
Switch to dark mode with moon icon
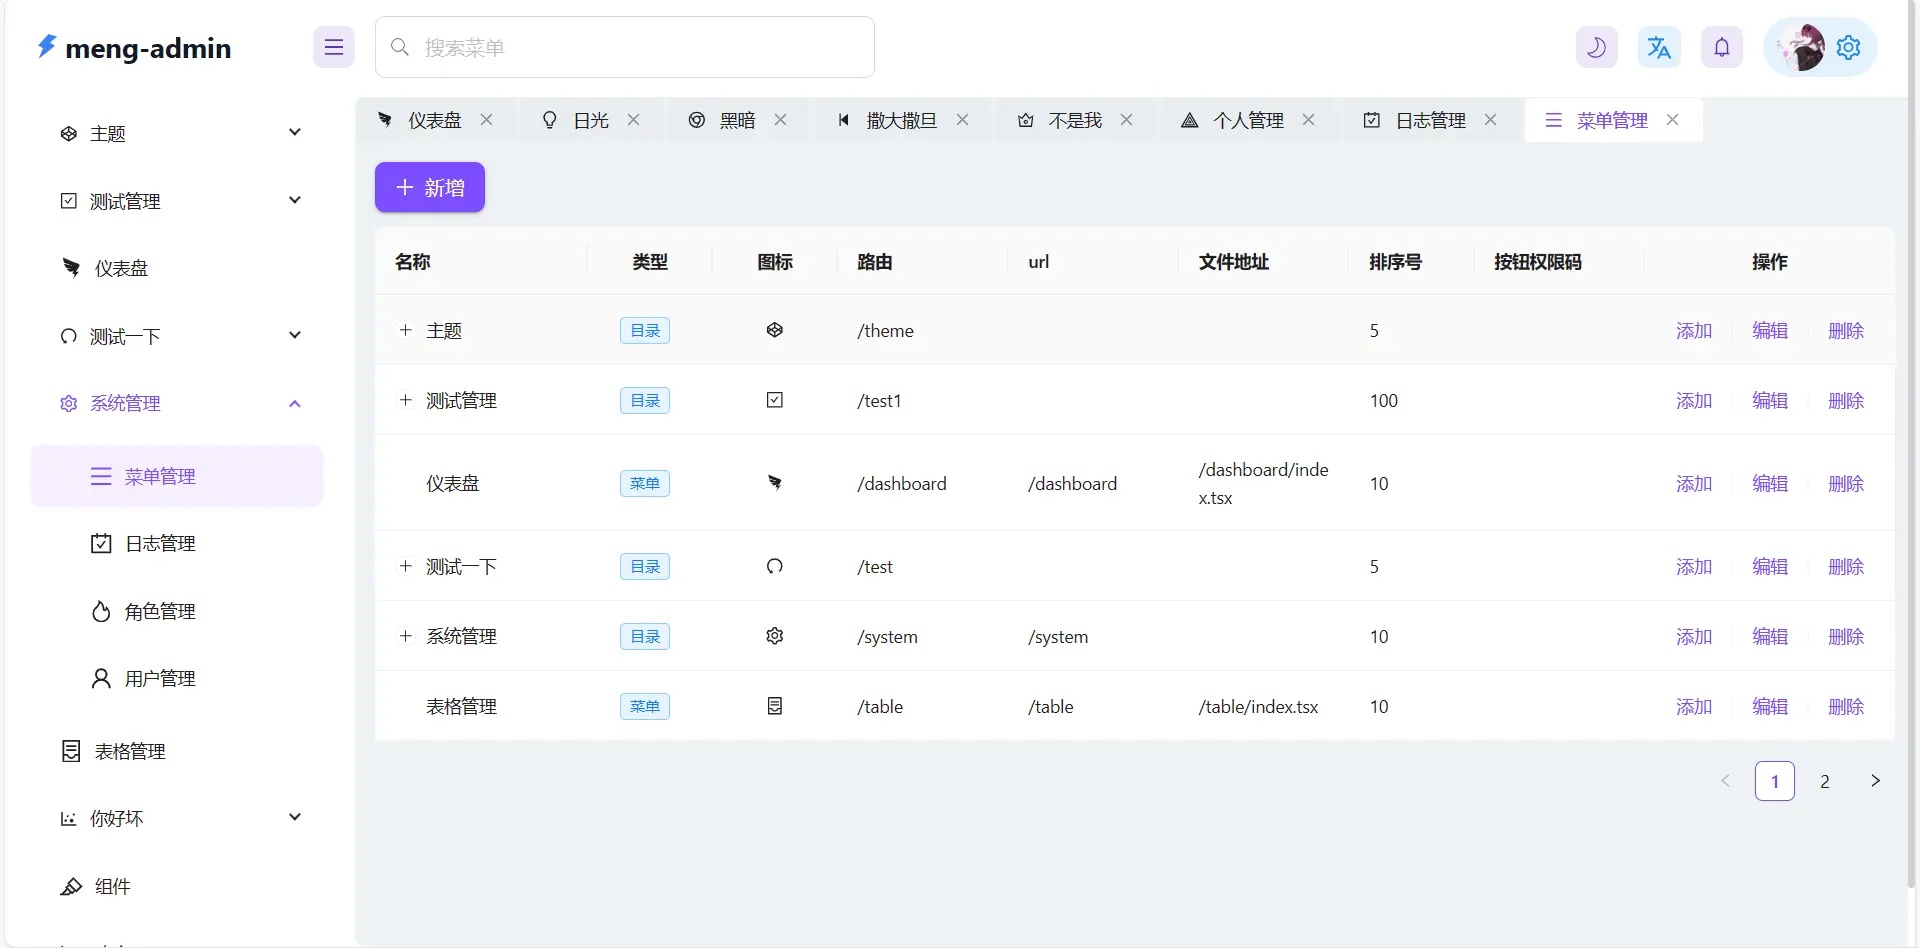coord(1596,47)
